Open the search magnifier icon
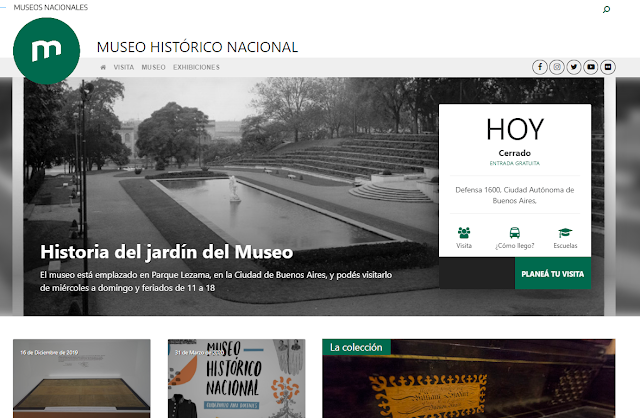Screen dimensions: 640x418 point(607,9)
